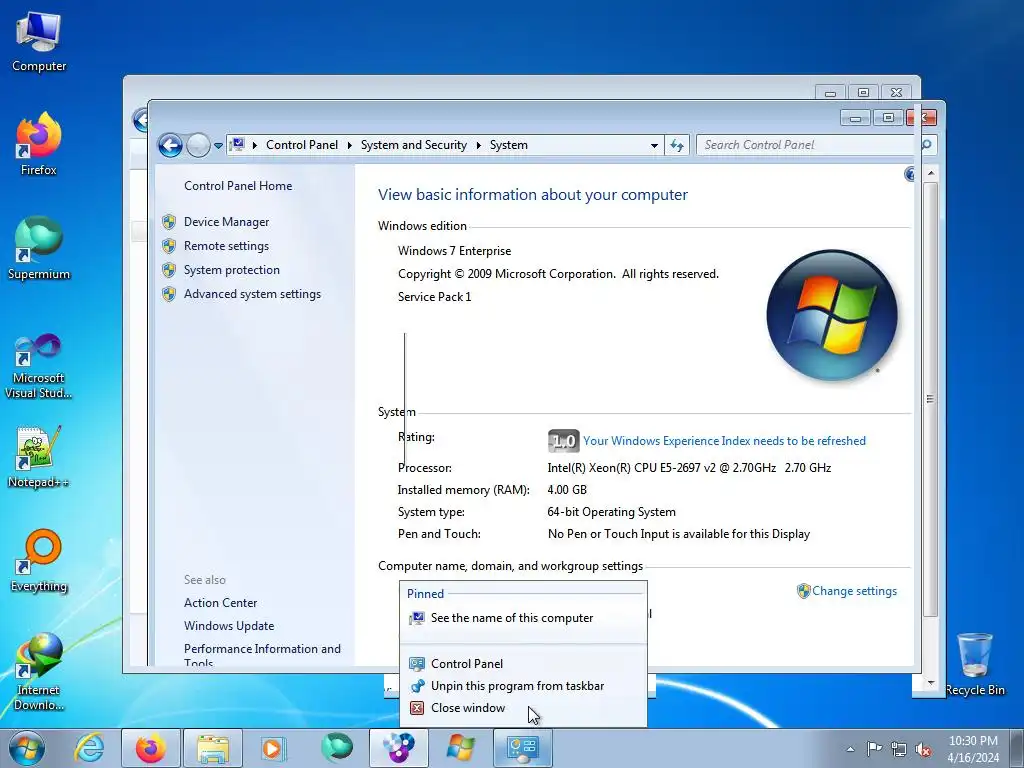Click the 4.00 GB memory value
The image size is (1024, 768).
tap(567, 490)
